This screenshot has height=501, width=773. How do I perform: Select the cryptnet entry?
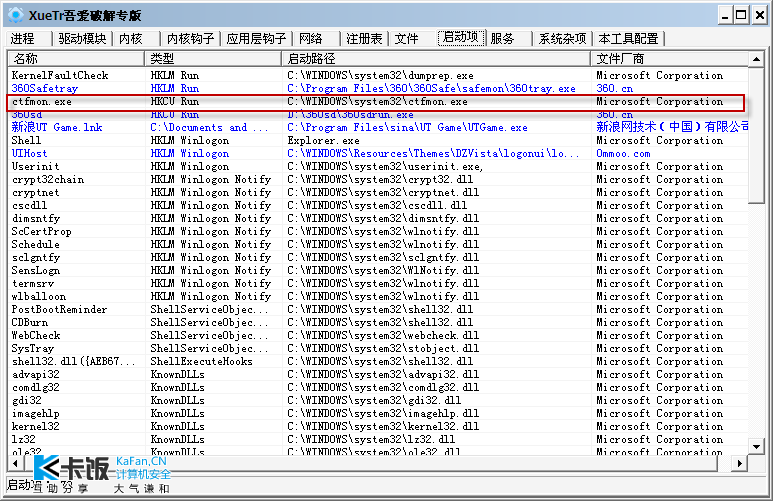378,192
